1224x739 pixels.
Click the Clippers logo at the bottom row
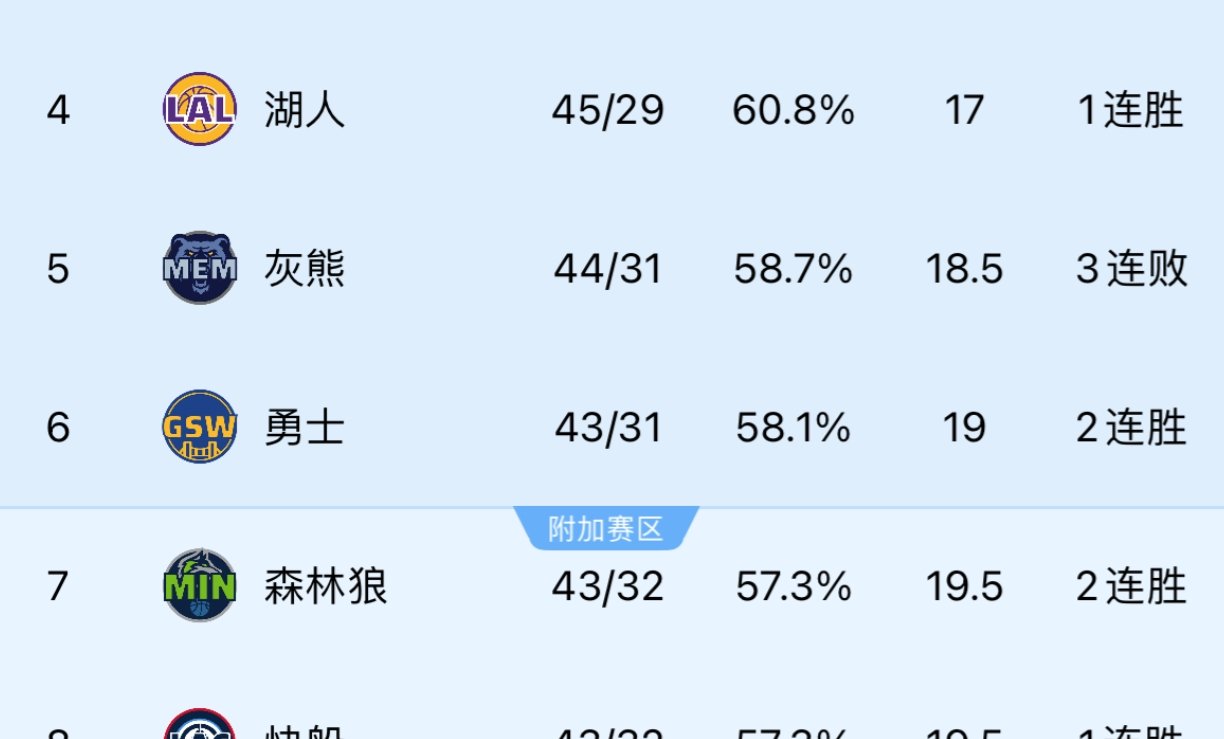(198, 732)
